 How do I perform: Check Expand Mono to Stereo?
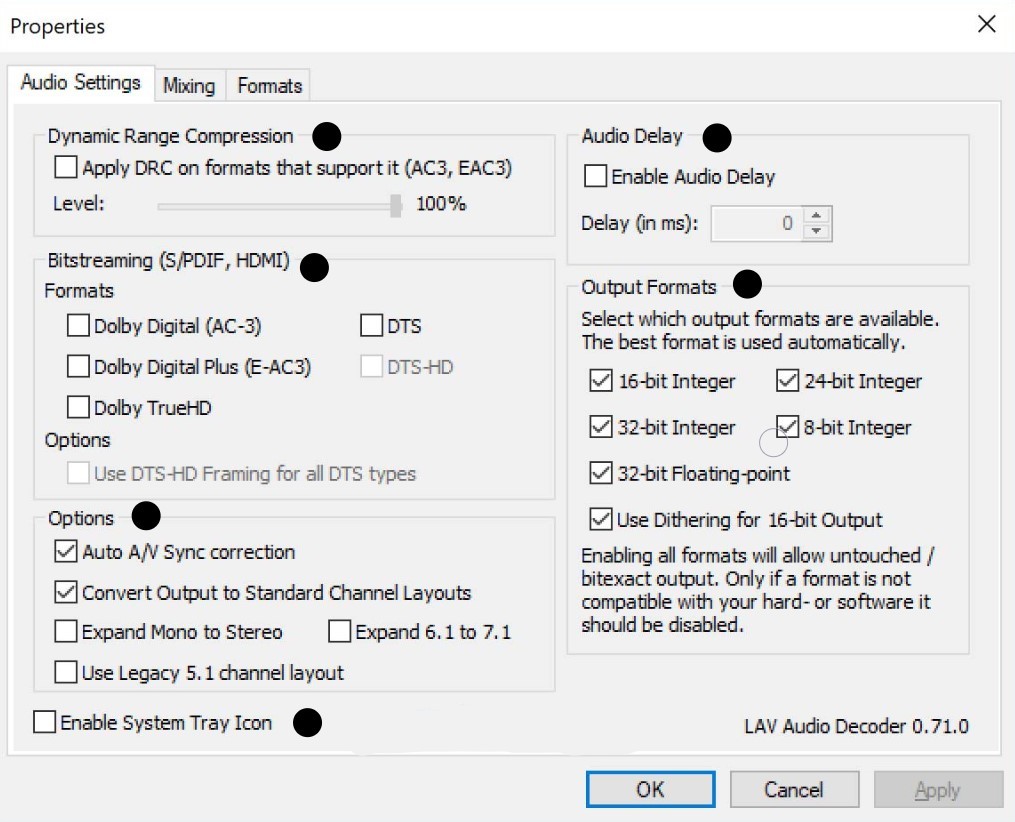pos(66,632)
